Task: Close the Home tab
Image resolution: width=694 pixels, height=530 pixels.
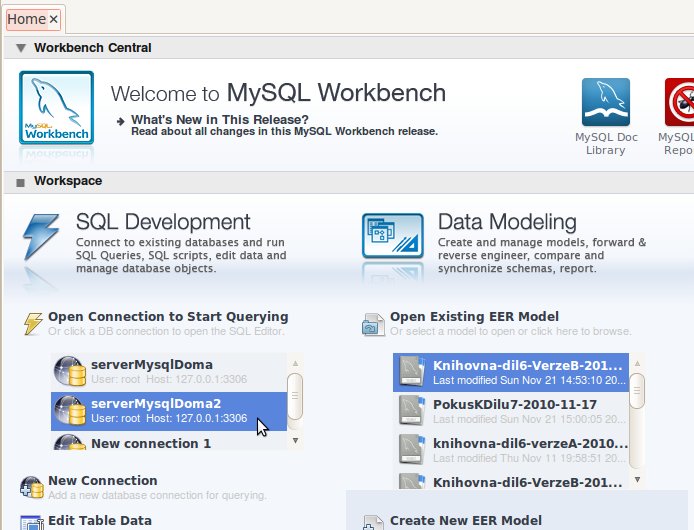Action: click(x=54, y=19)
